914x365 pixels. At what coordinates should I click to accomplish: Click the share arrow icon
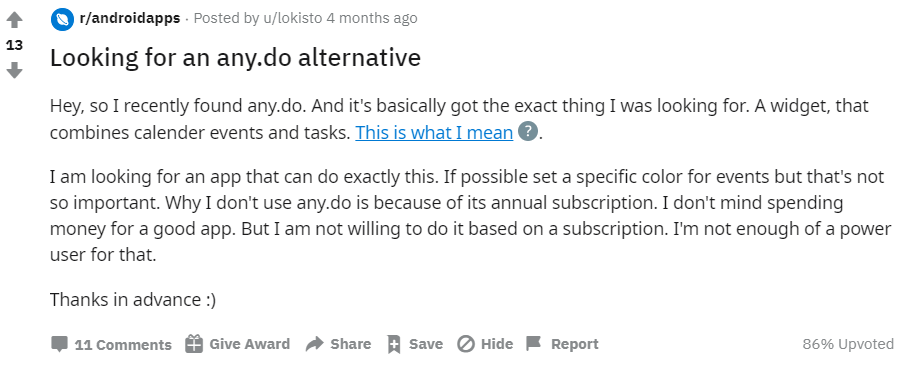click(x=314, y=344)
